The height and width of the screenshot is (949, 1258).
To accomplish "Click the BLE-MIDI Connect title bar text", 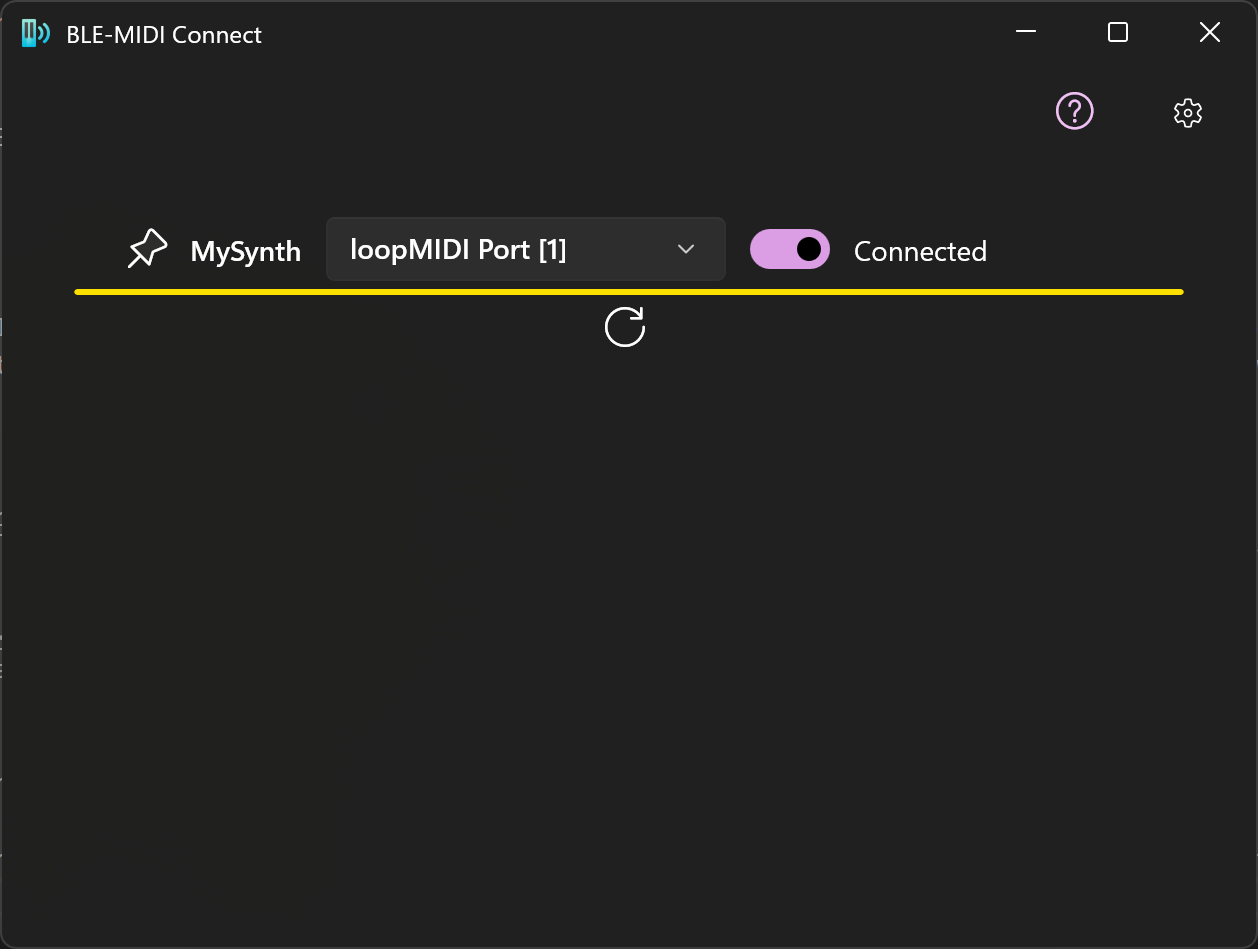I will coord(164,34).
